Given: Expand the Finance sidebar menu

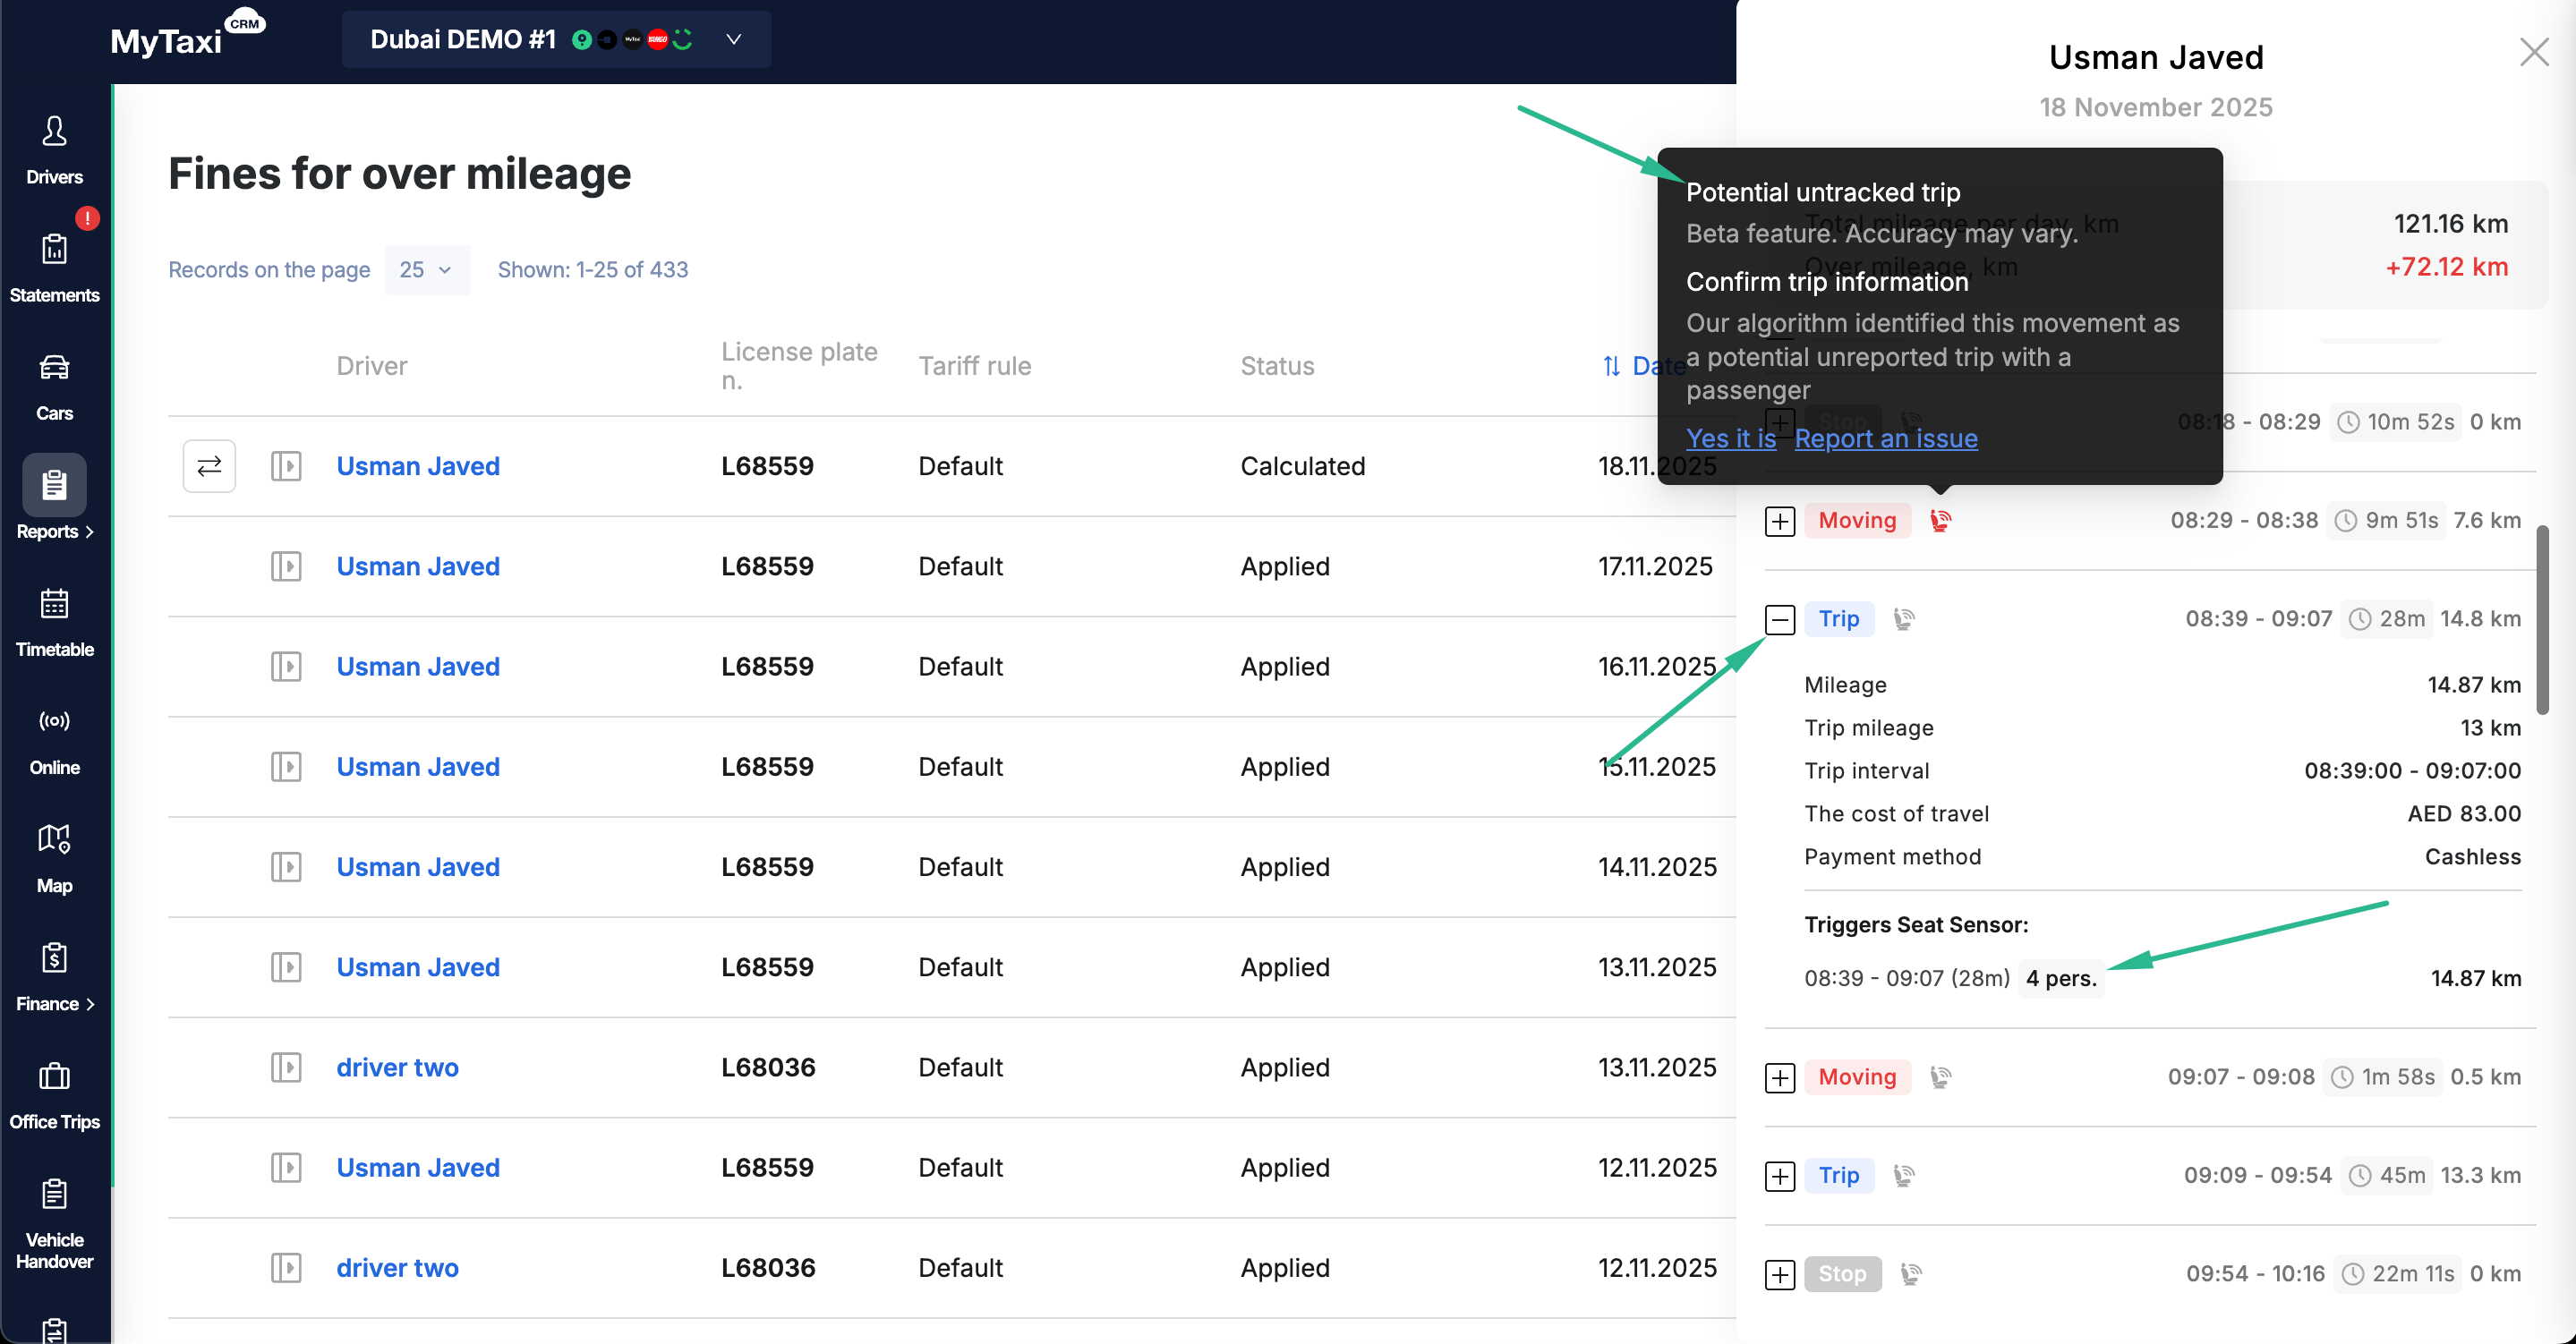Looking at the screenshot, I should point(54,977).
